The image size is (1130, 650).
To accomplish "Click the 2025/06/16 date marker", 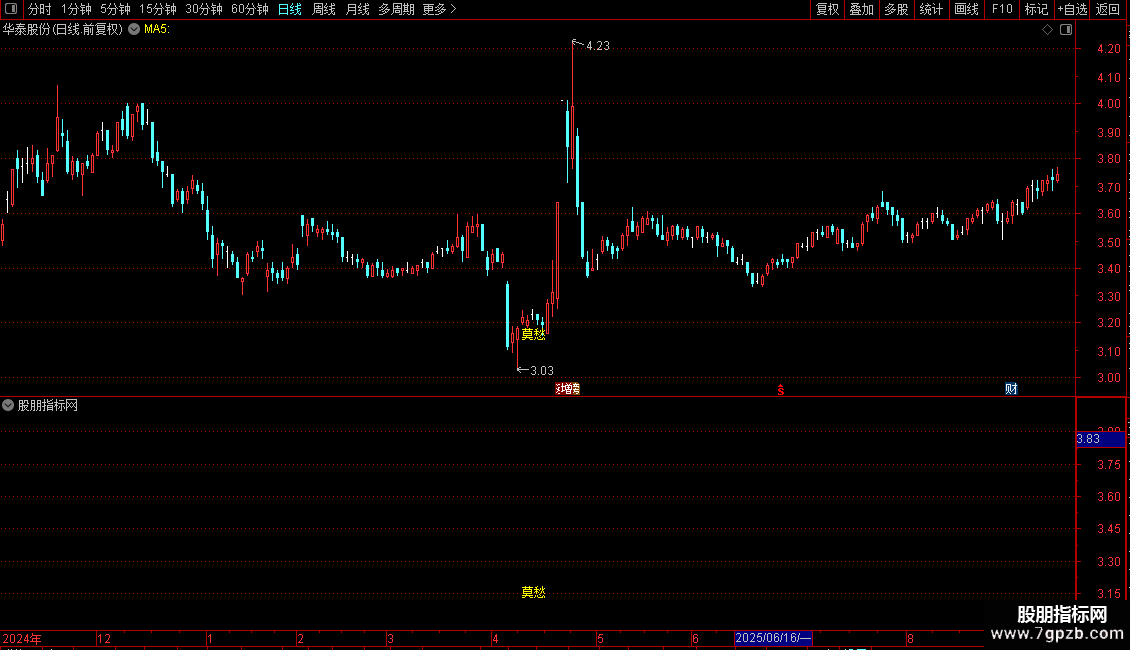I will coord(773,638).
